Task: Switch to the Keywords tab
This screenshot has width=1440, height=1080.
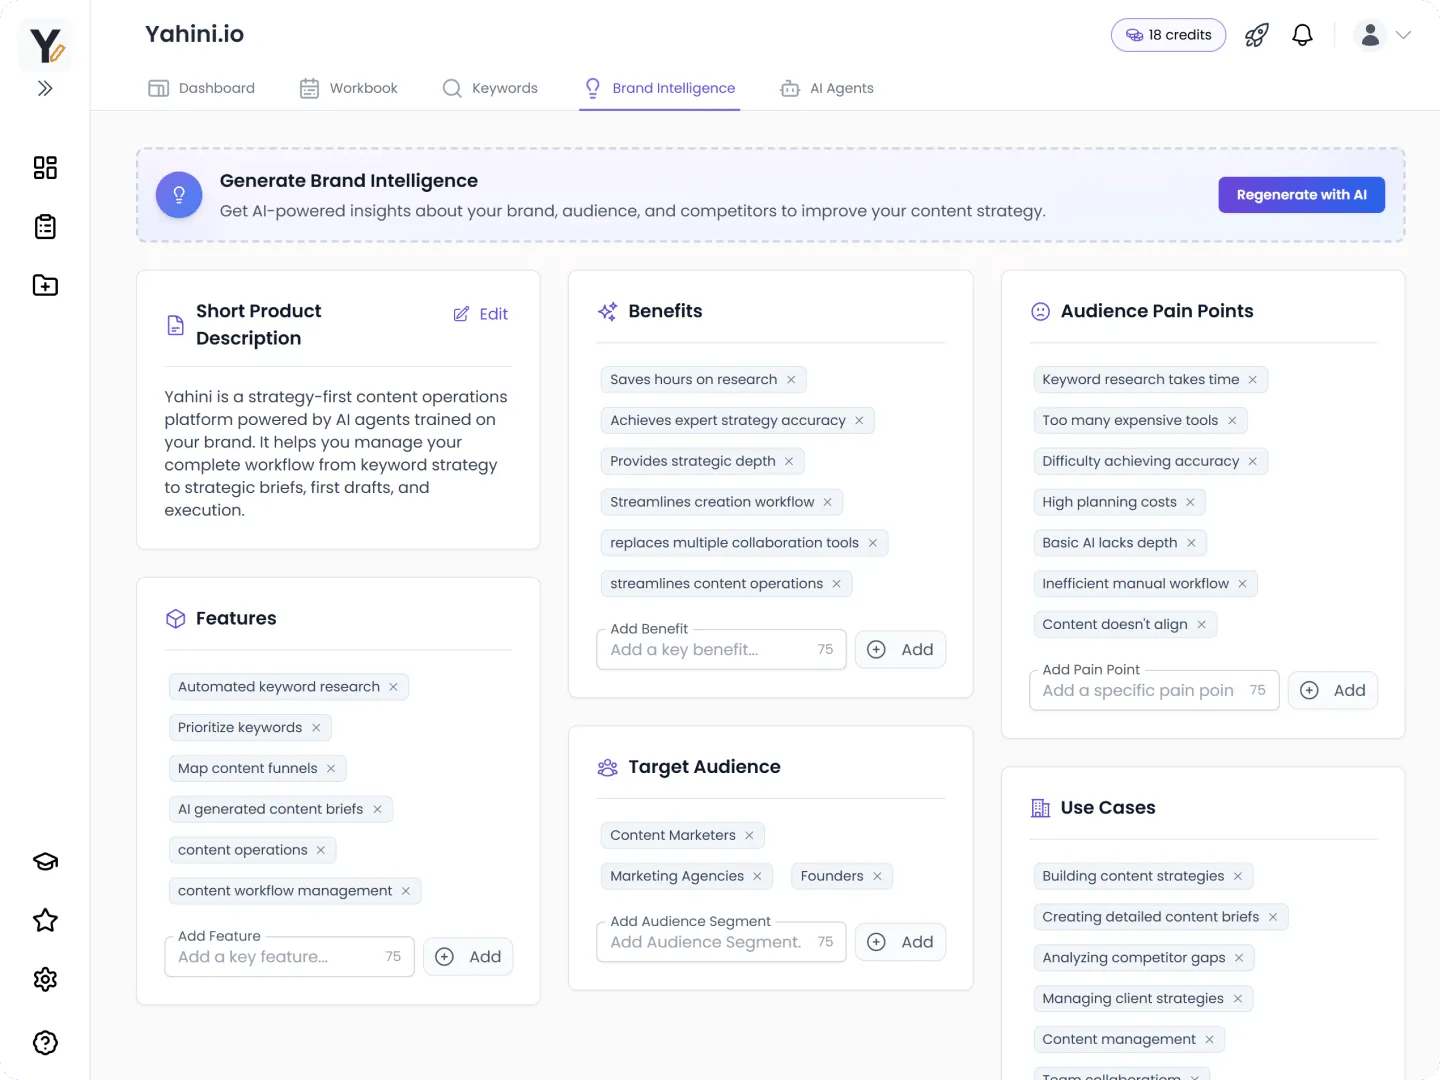Action: 490,88
